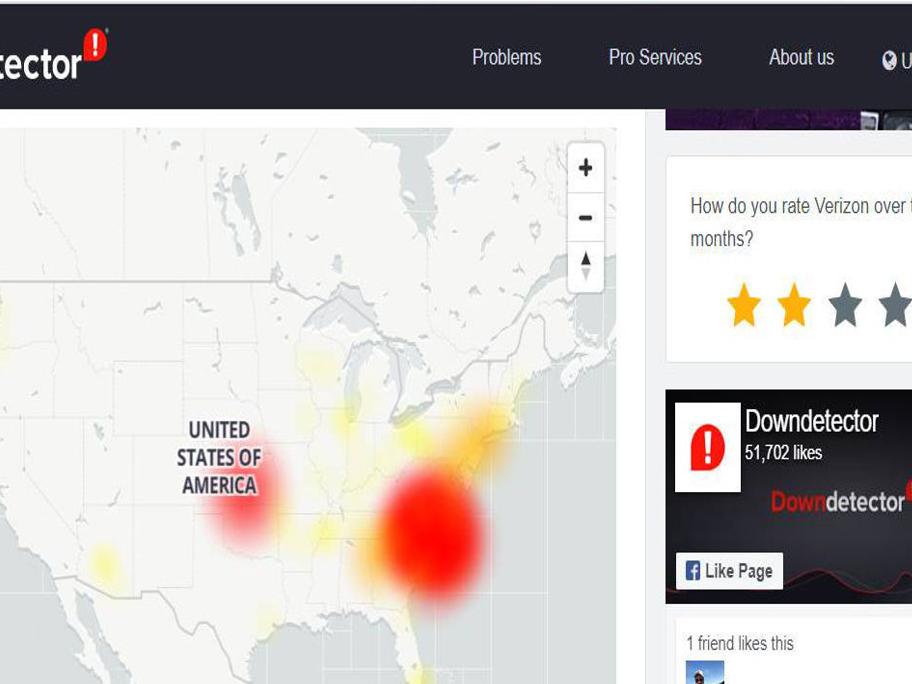Click the Downdetector logo exclamation badge
The image size is (912, 684).
click(x=95, y=45)
